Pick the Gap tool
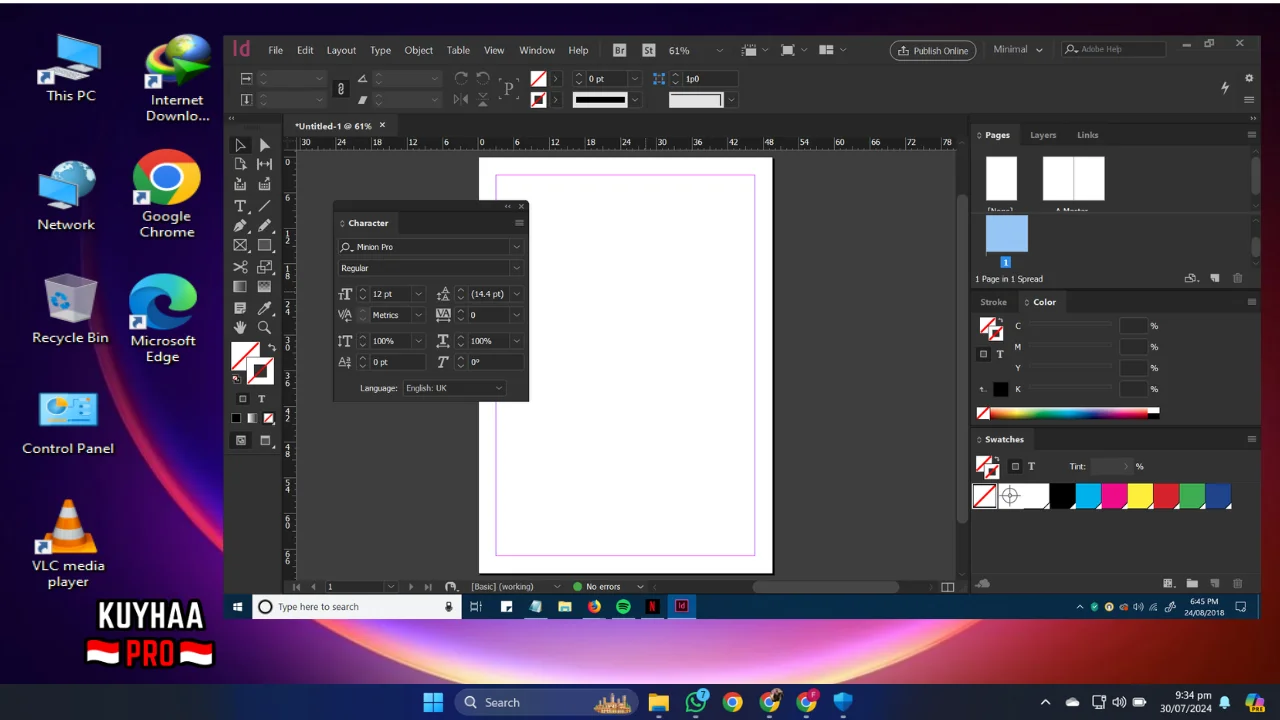 264,164
